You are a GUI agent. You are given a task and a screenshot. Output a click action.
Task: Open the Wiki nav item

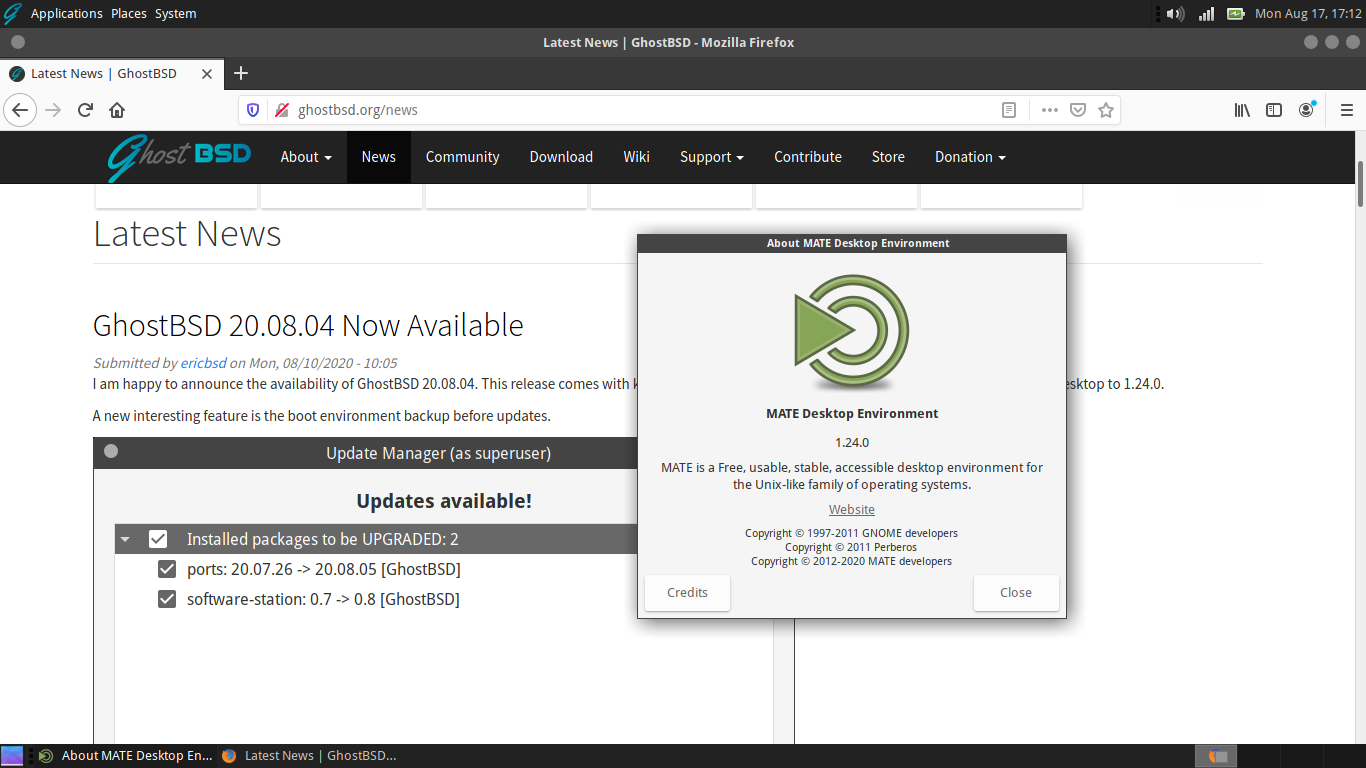(x=636, y=157)
